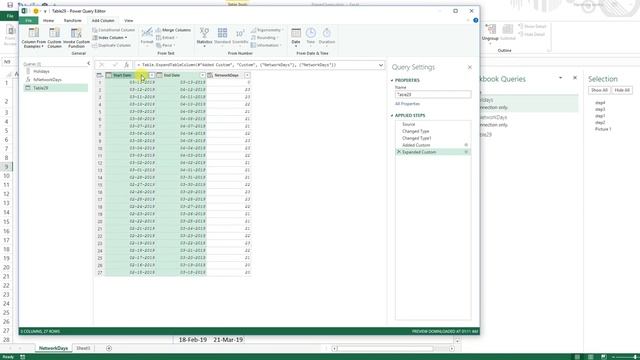Viewport: 640px width, 360px height.
Task: Click the Invoke Custom Function icon
Action: click(x=76, y=33)
